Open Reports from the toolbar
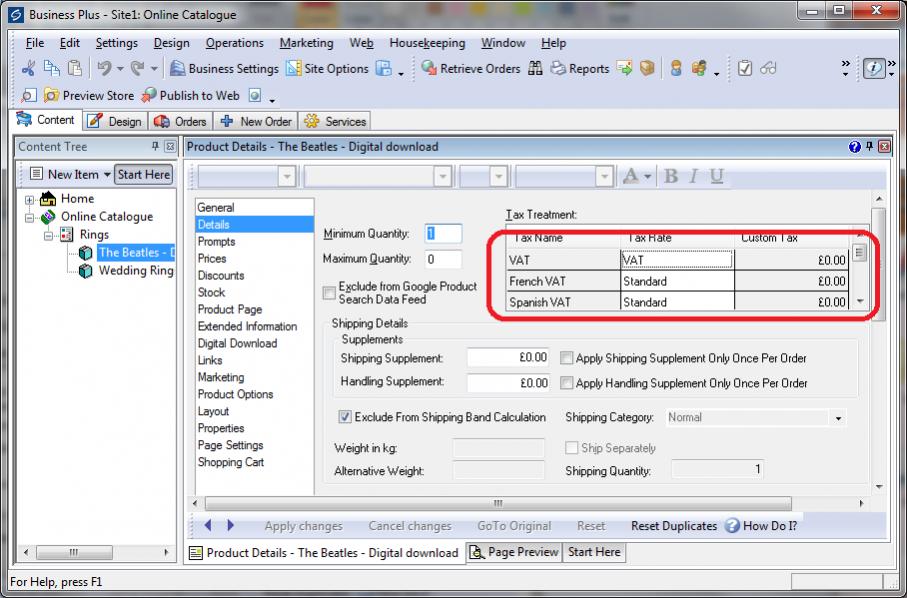Screen dimensions: 907x598 pyautogui.click(x=579, y=69)
